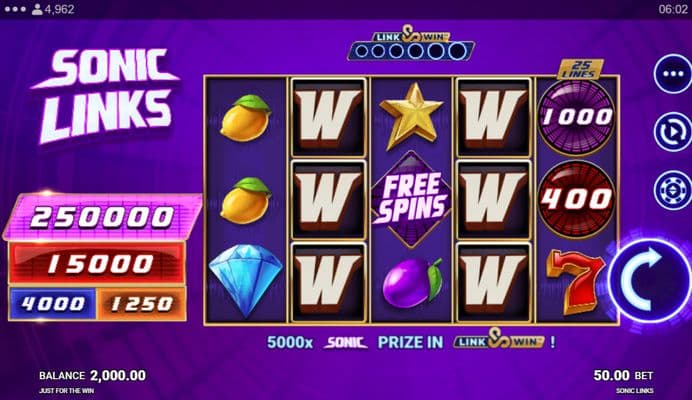Click the 1000 purple coin symbol
The image size is (692, 400).
pos(576,117)
